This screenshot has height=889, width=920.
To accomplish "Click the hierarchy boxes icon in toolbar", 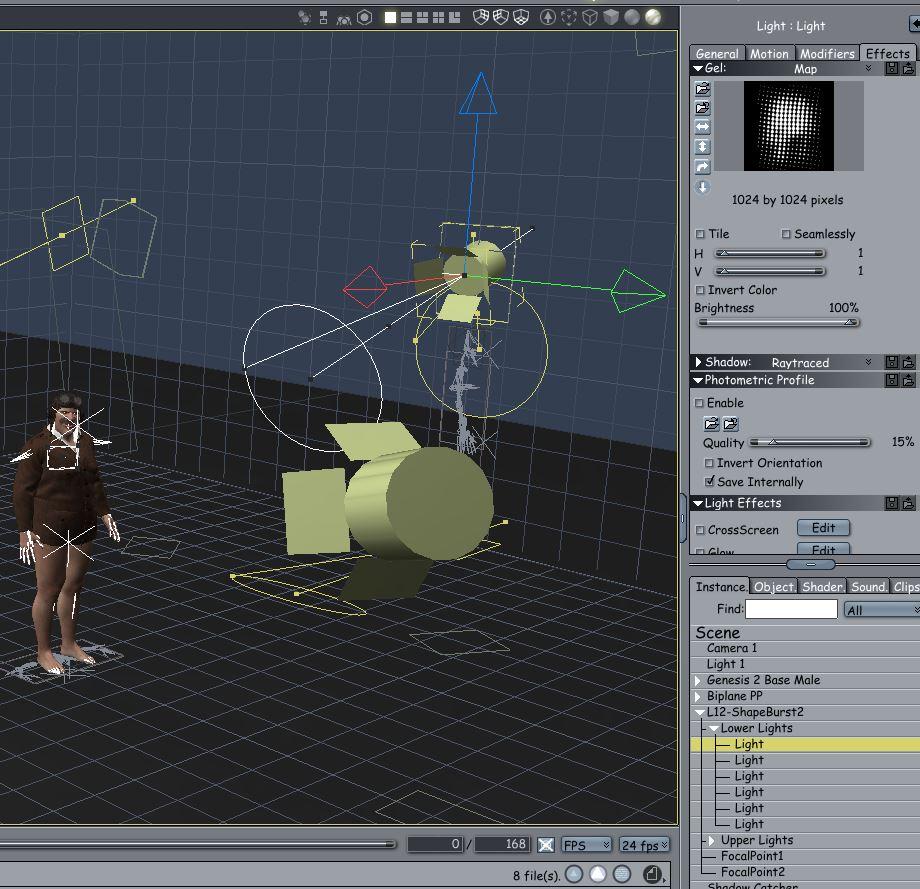I will pyautogui.click(x=323, y=18).
